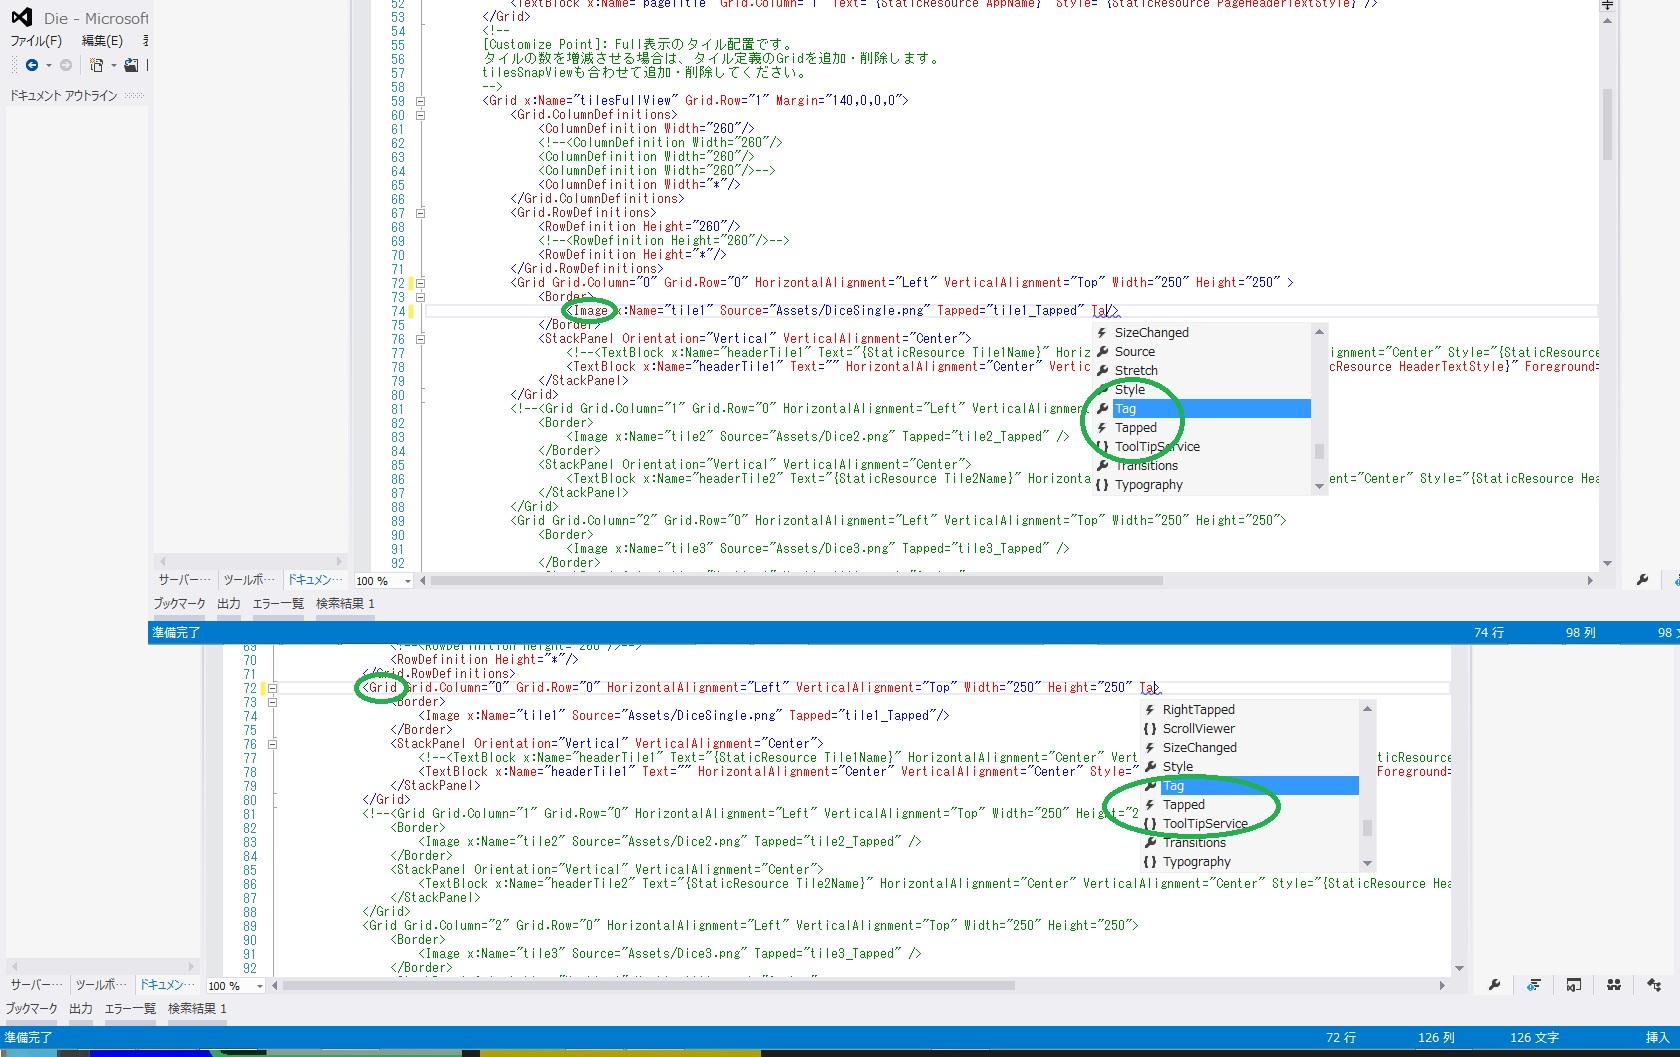Click the wrench icon in lower window
Viewport: 1680px width, 1057px height.
(1494, 985)
